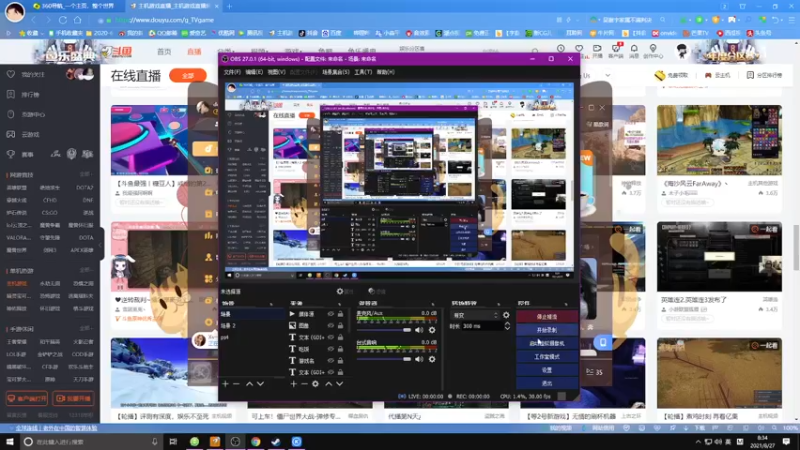Mute the desktop audio speaker icon
Screen dimensions: 800x450
(419, 359)
